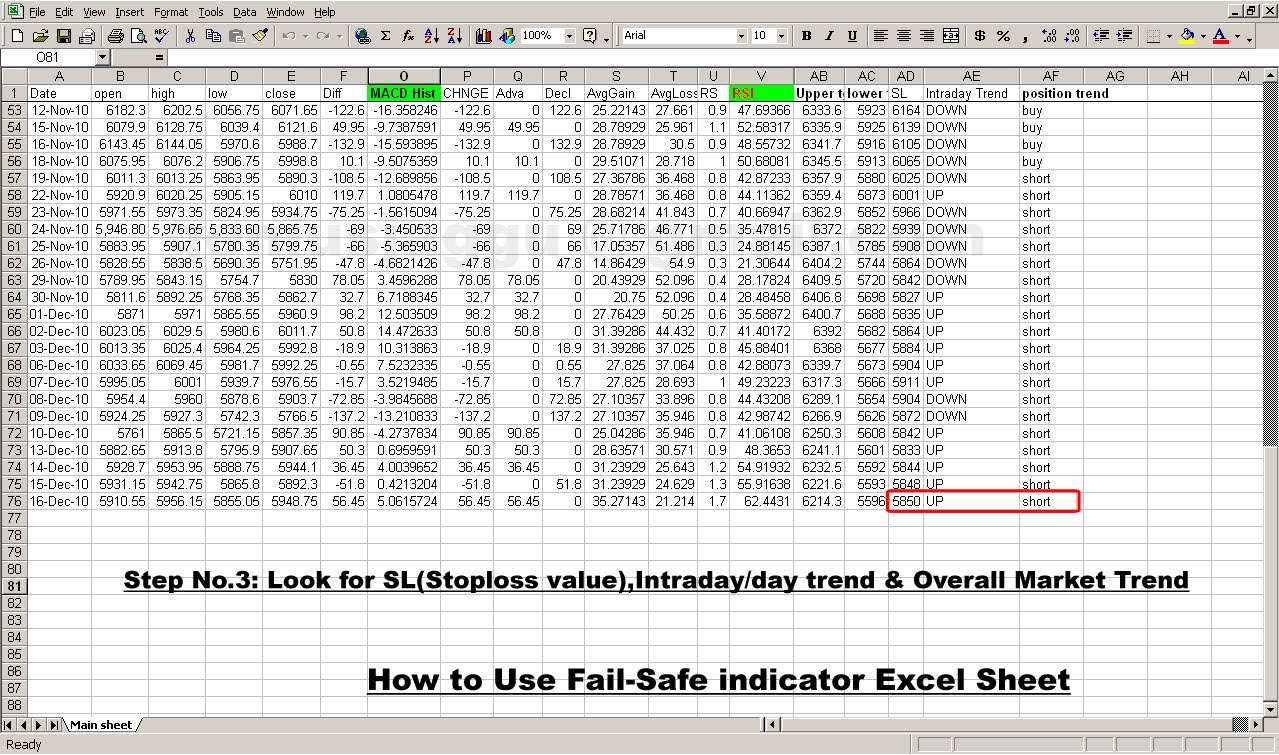Viewport: 1279px width, 755px height.
Task: Apply red Font Color A
Action: 1220,36
